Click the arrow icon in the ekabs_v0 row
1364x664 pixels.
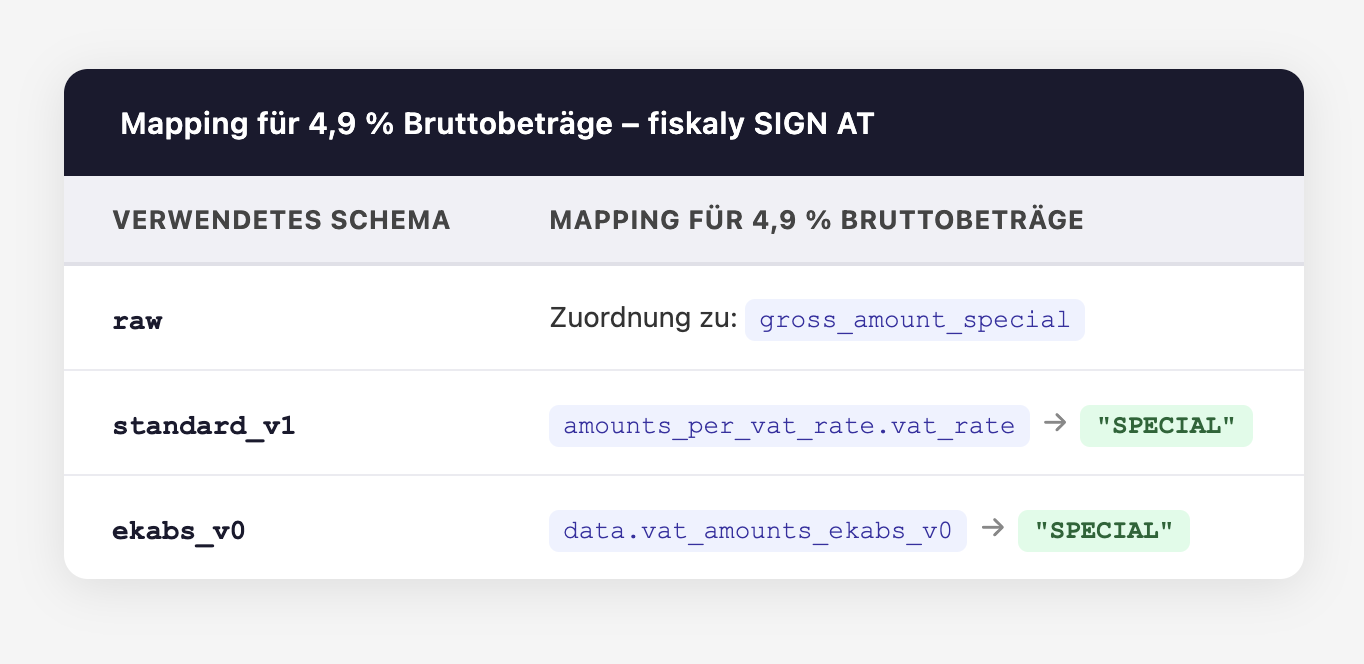[x=992, y=529]
